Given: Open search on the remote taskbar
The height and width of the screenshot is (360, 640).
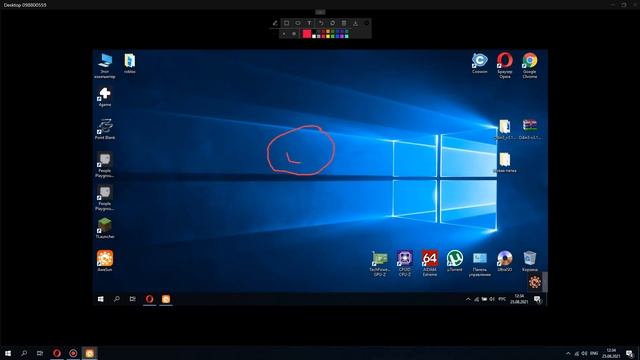Looking at the screenshot, I should [117, 299].
